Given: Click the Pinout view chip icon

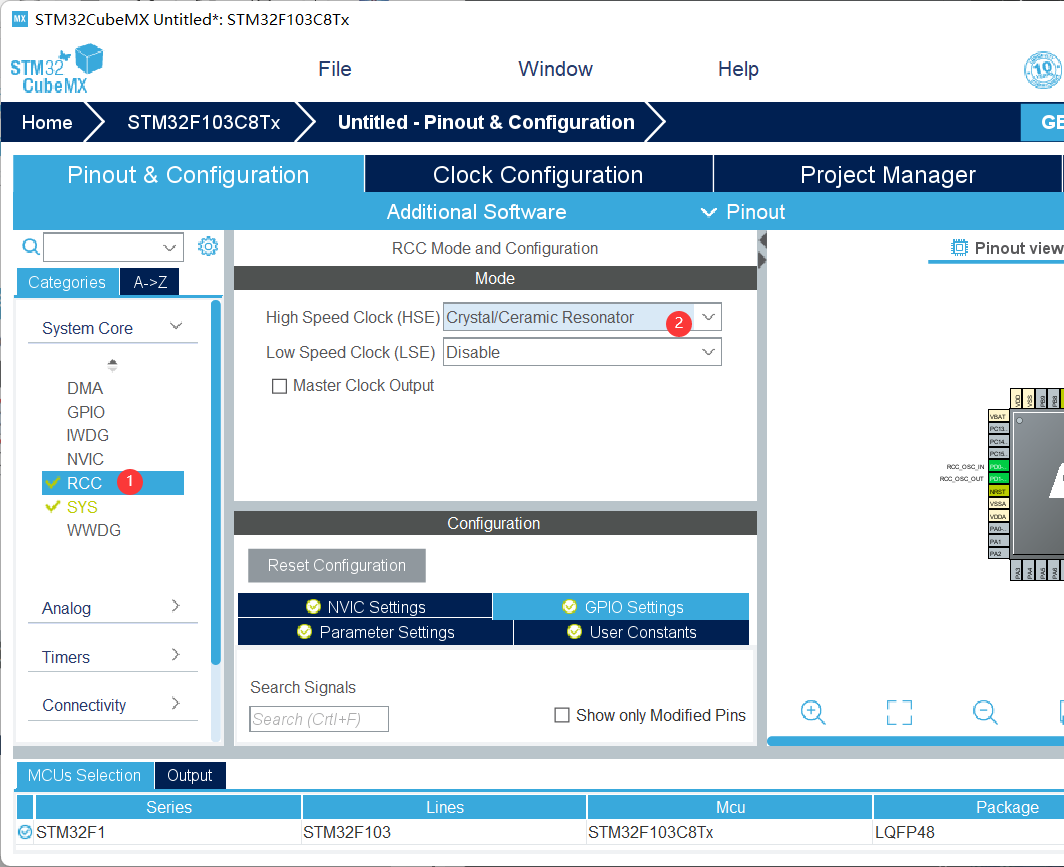Looking at the screenshot, I should point(959,248).
